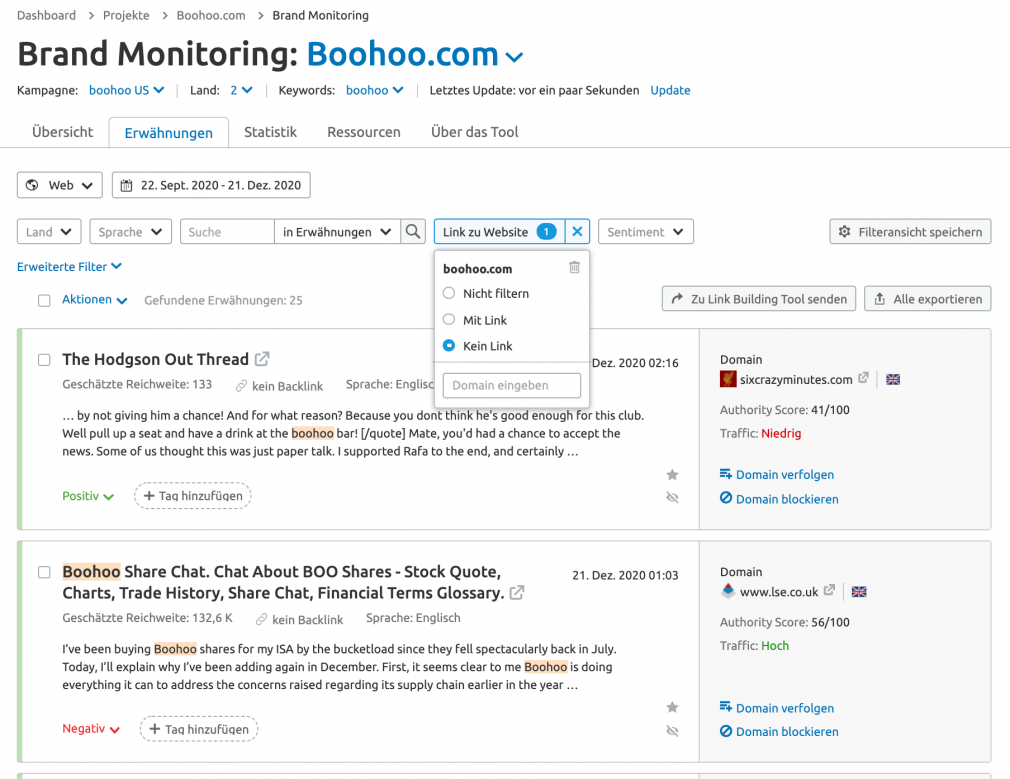Click Zu Link Building Tool senden button
Viewport: 1010px width, 779px height.
tap(759, 299)
